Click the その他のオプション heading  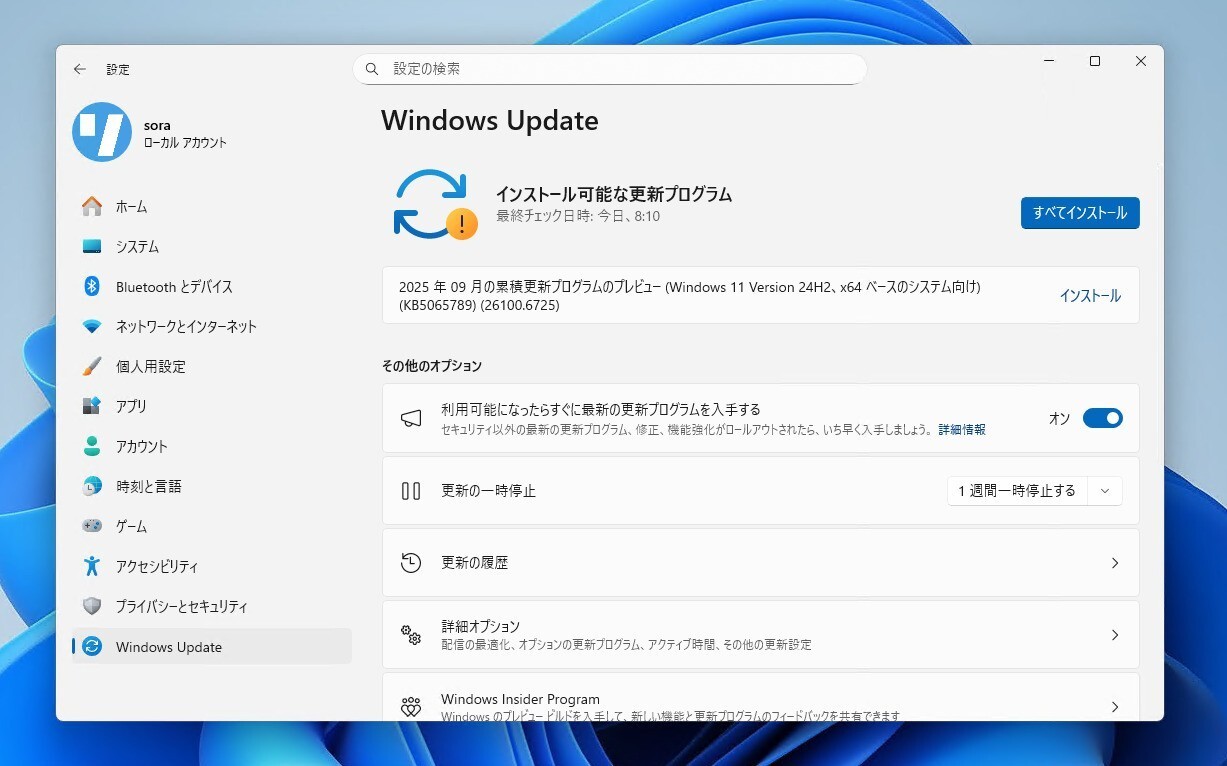click(431, 366)
